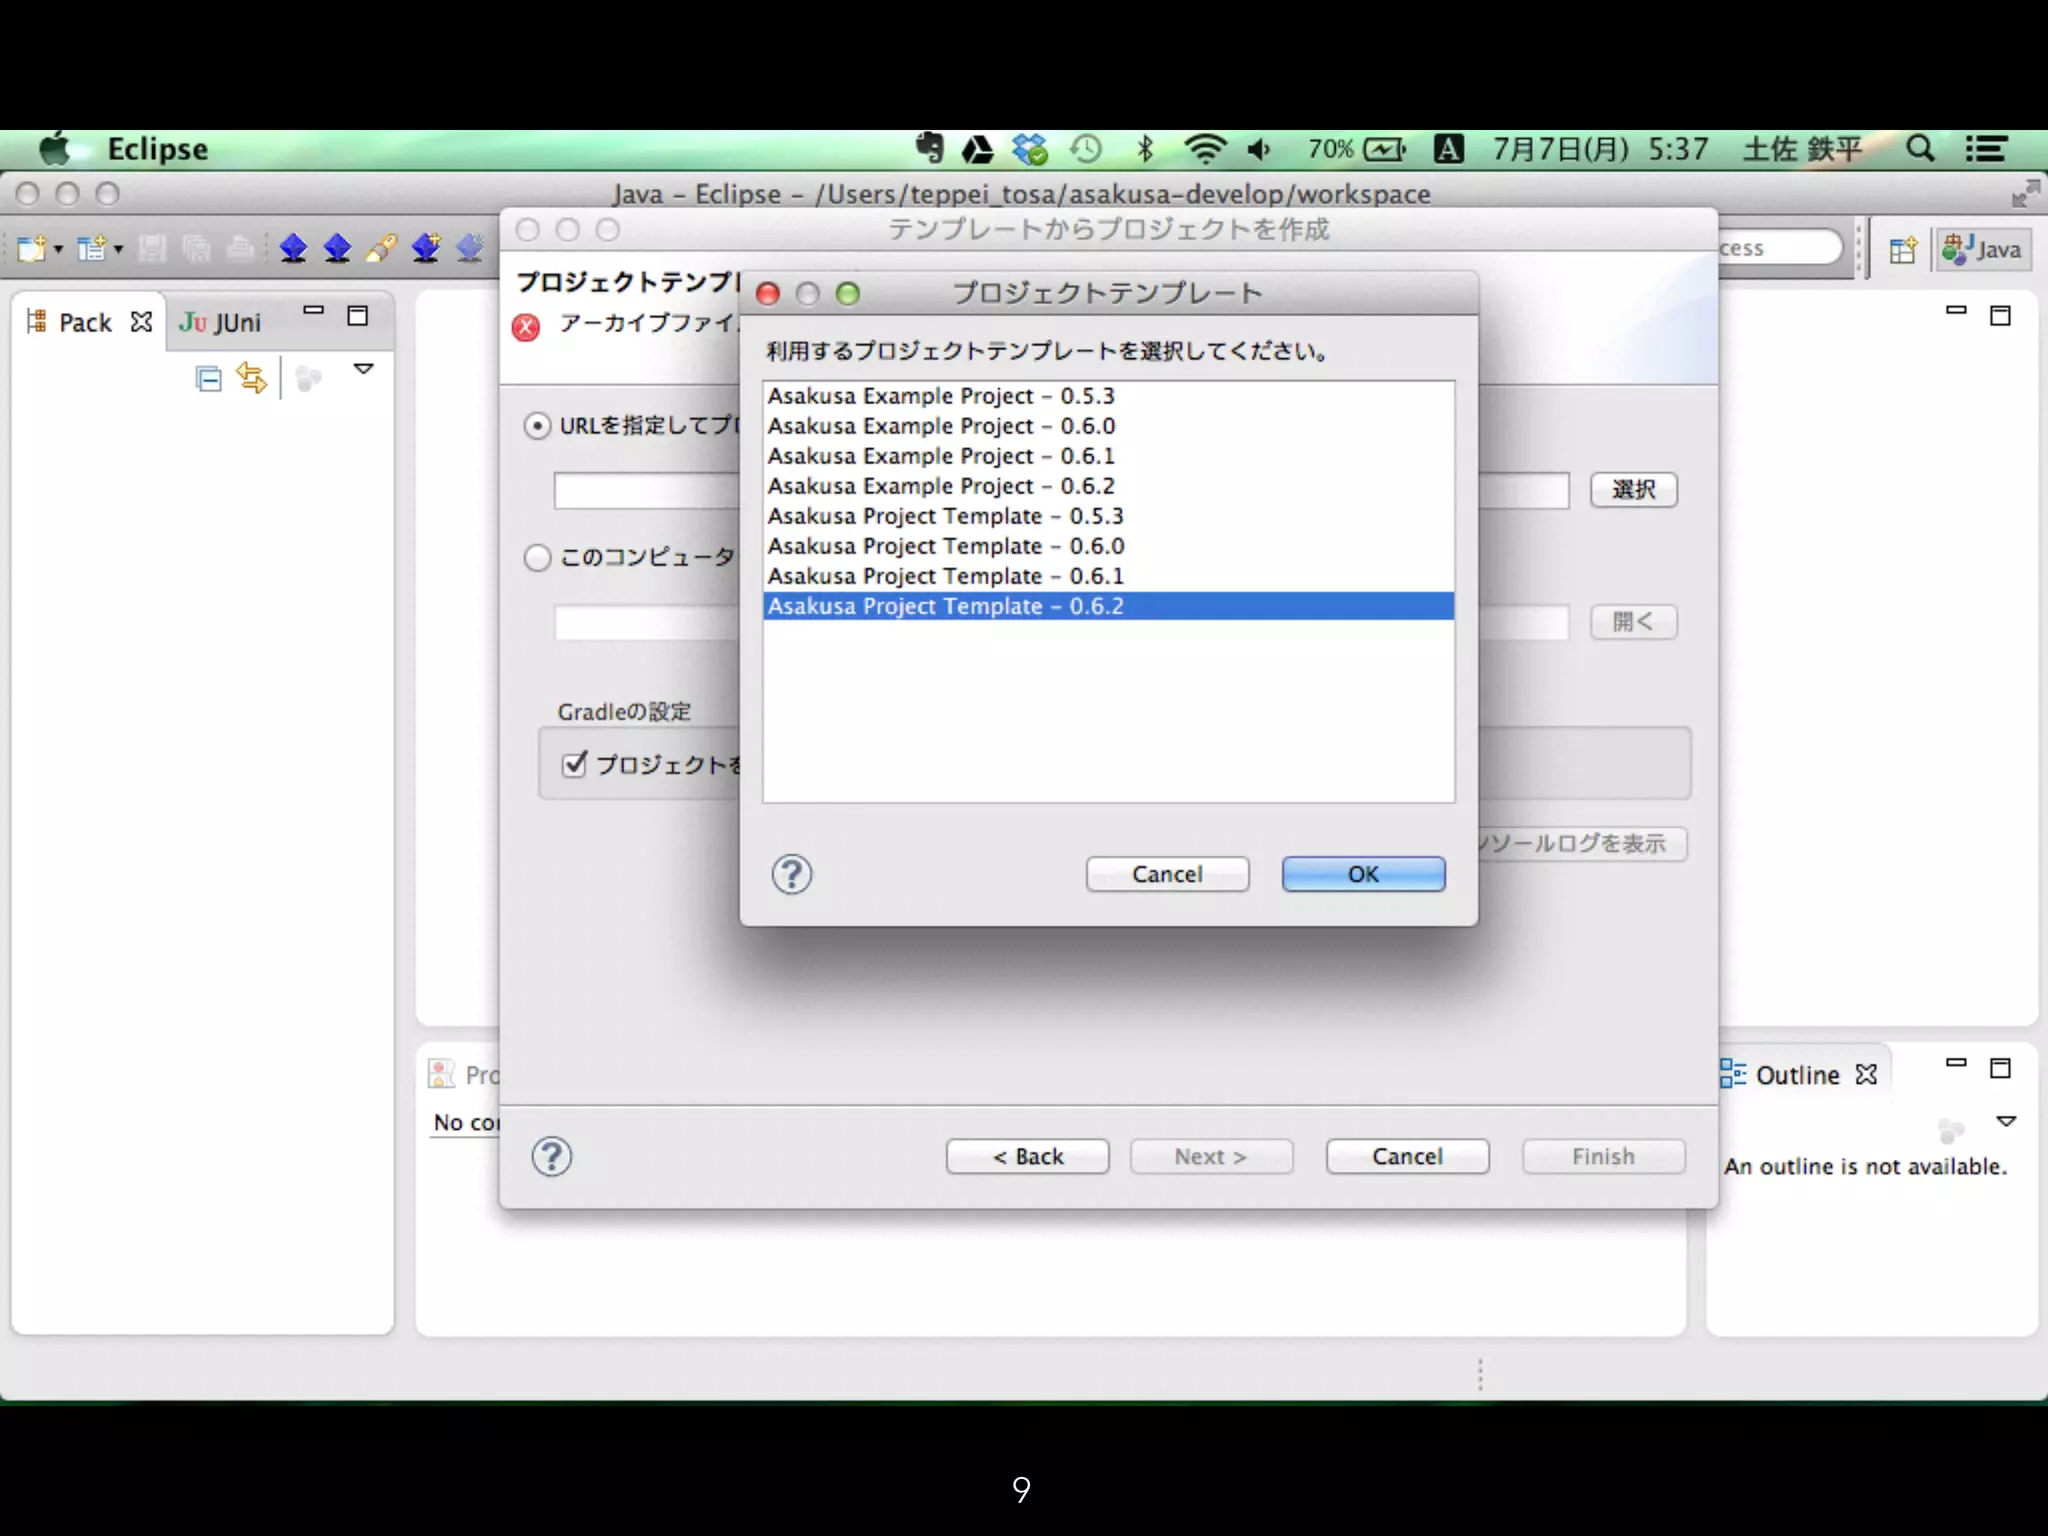Click the help icon in the template dialog

tap(791, 875)
